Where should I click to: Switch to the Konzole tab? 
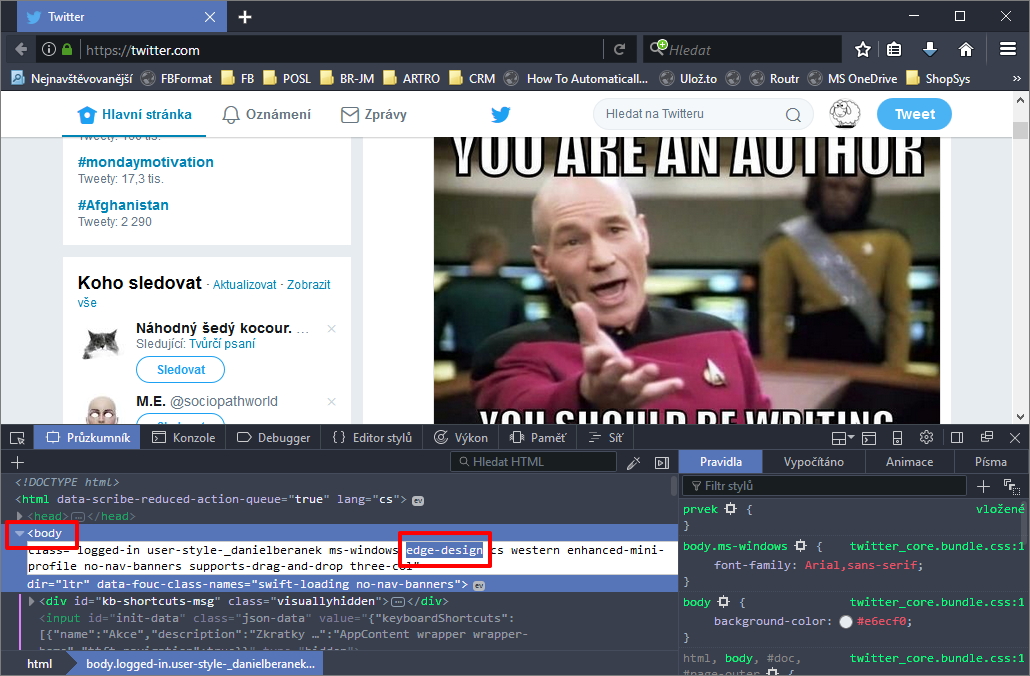pyautogui.click(x=184, y=438)
